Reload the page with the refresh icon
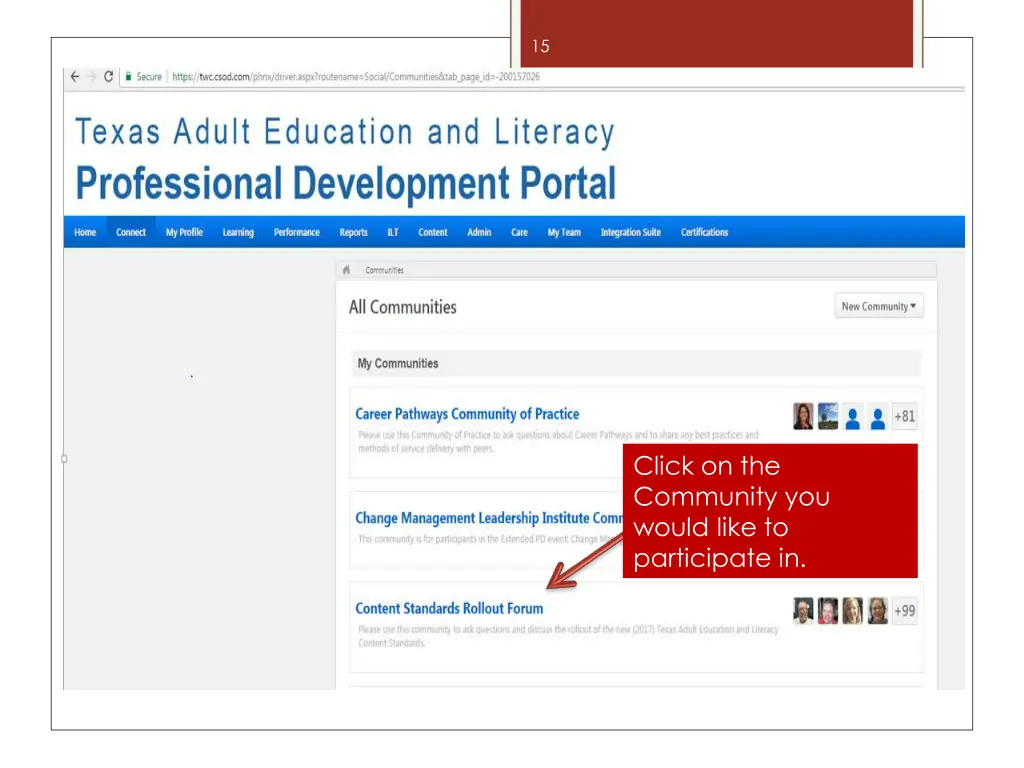 (108, 76)
